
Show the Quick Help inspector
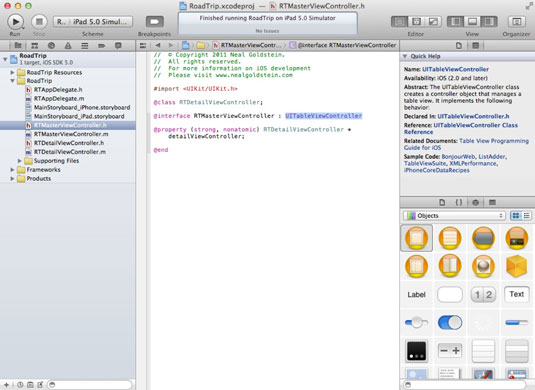coord(476,45)
